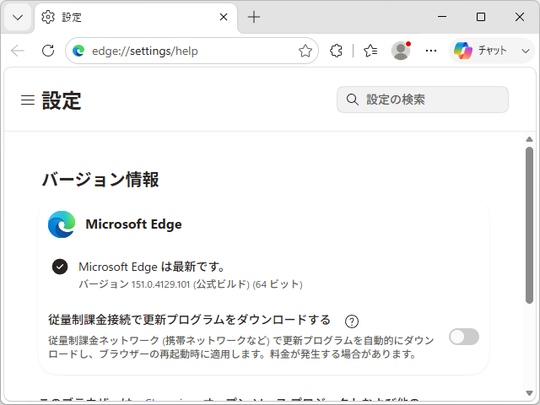Click the Favorites list star icon
Viewport: 540px width, 405px height.
tap(370, 51)
